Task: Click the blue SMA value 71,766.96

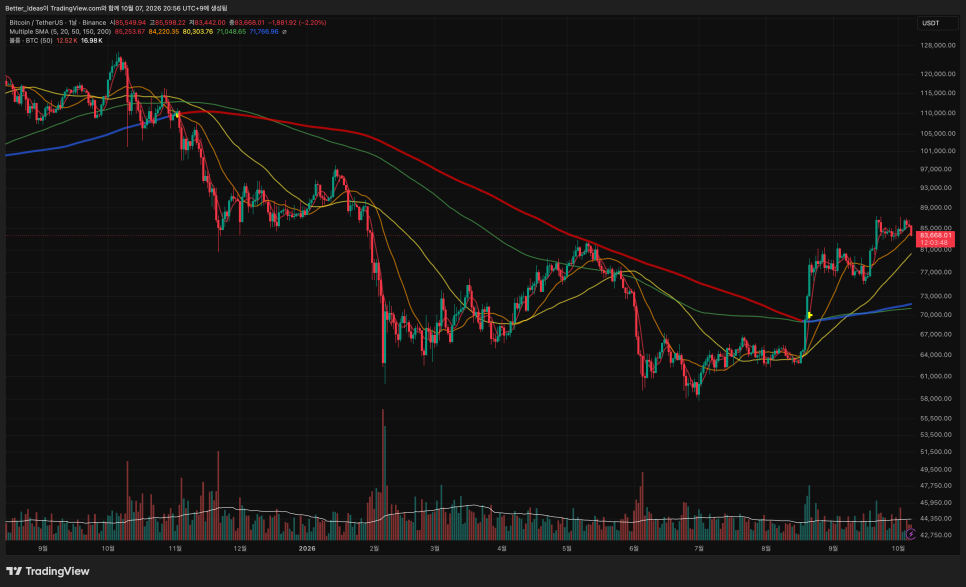Action: click(x=264, y=31)
